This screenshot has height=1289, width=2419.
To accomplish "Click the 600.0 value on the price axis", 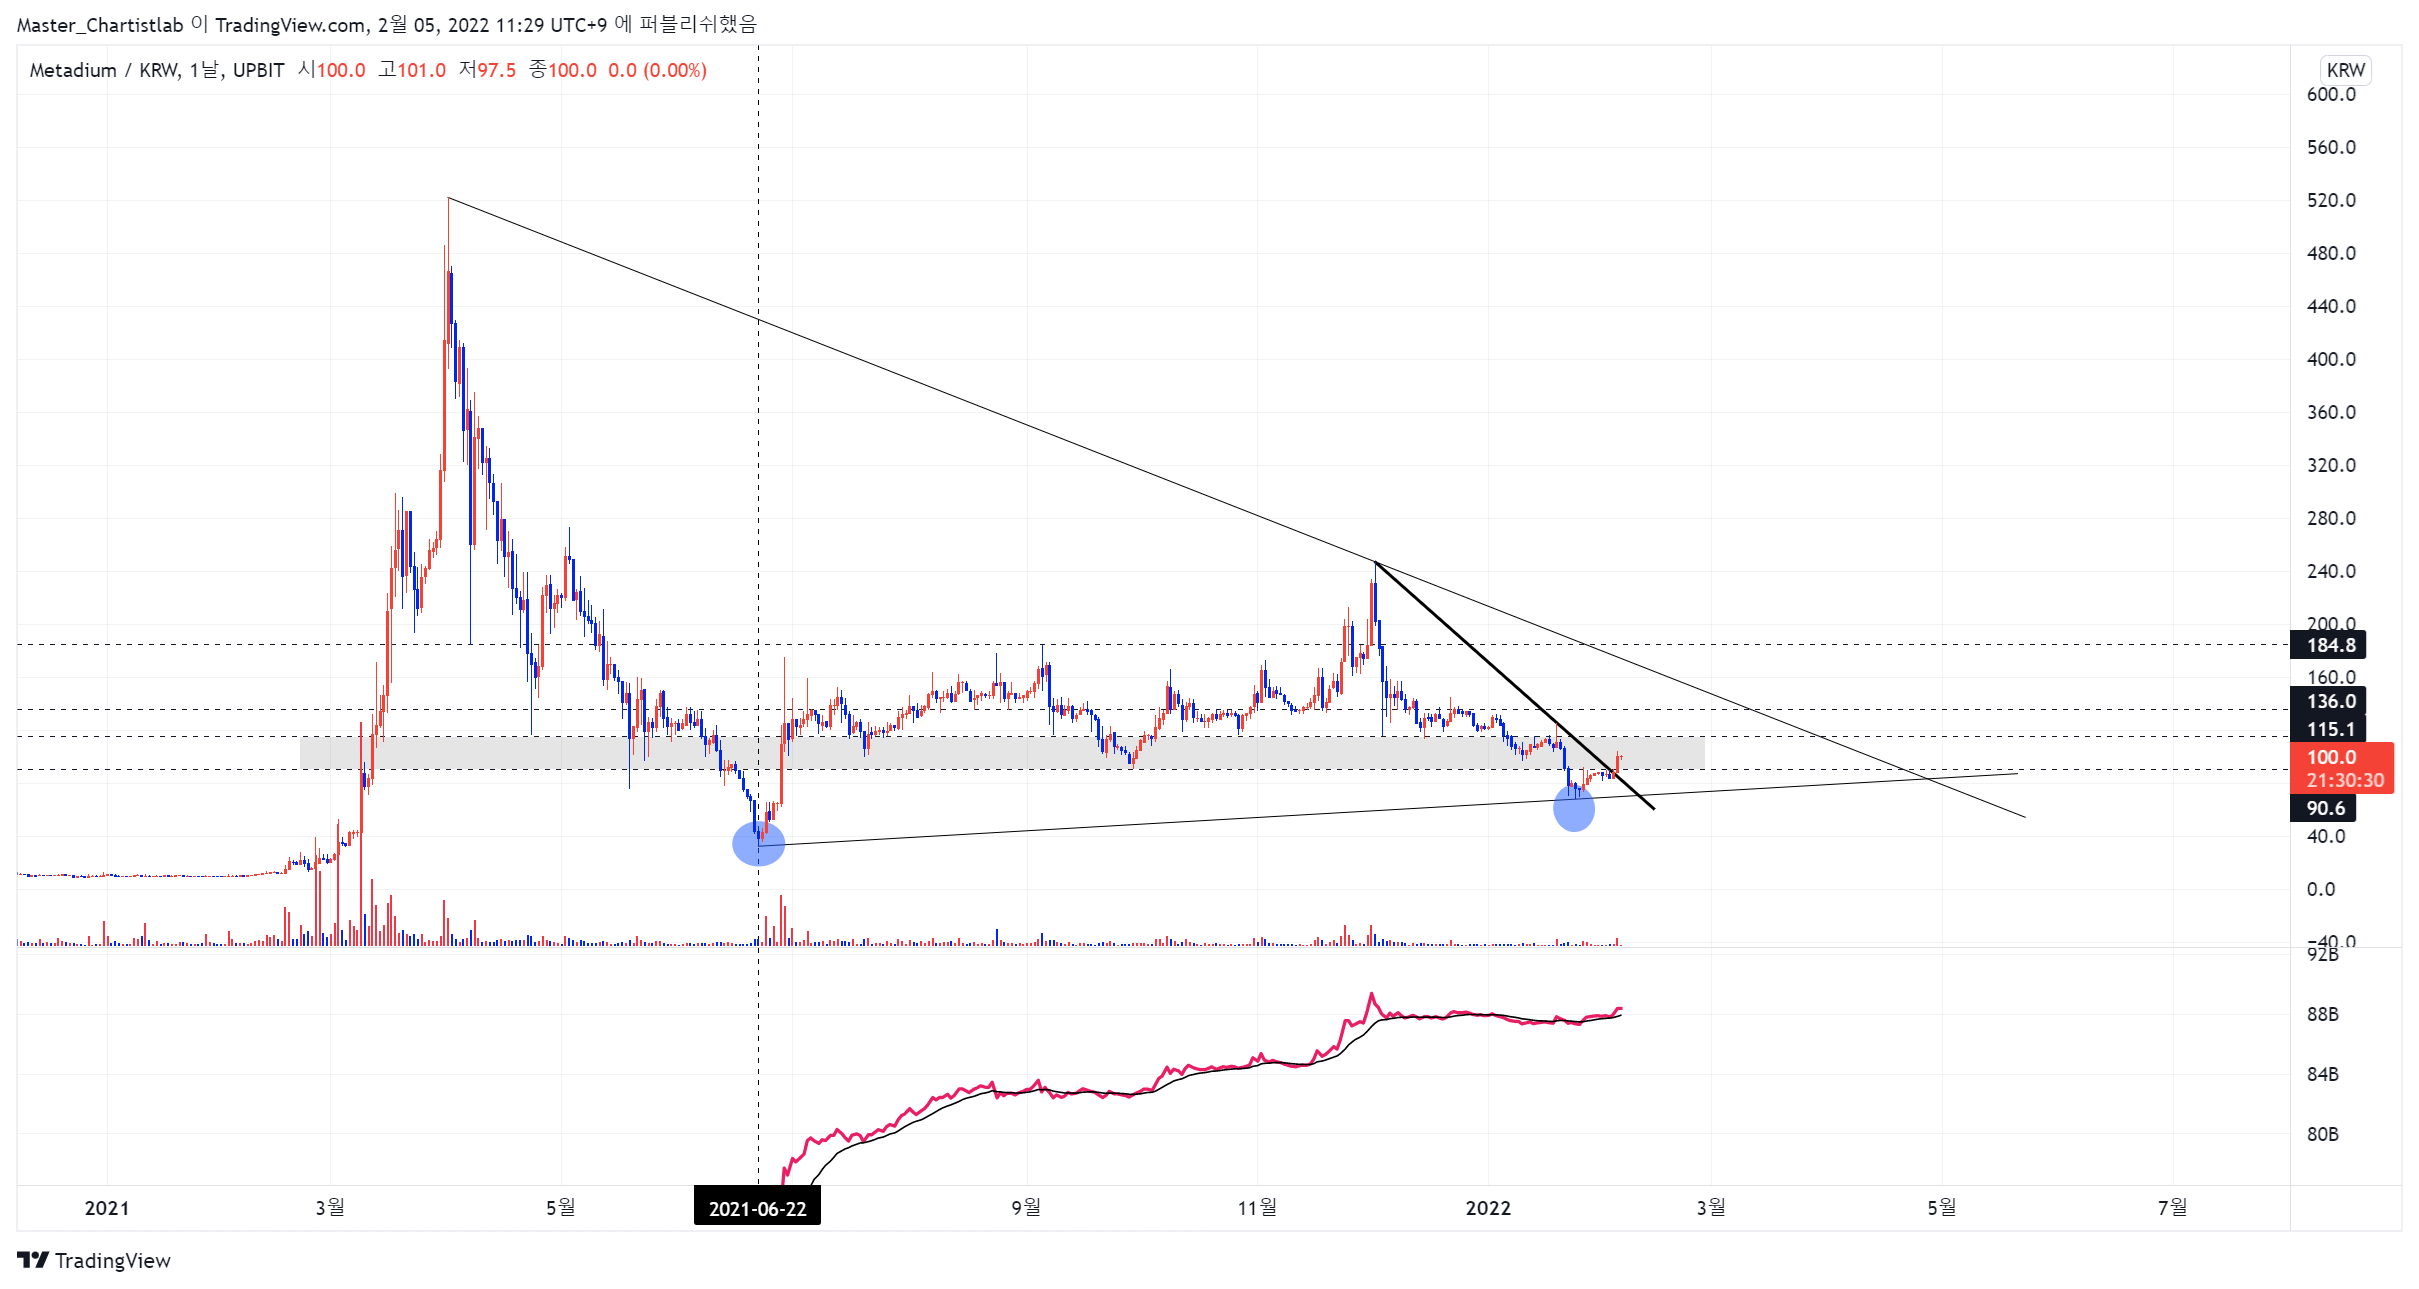I will pos(2331,94).
